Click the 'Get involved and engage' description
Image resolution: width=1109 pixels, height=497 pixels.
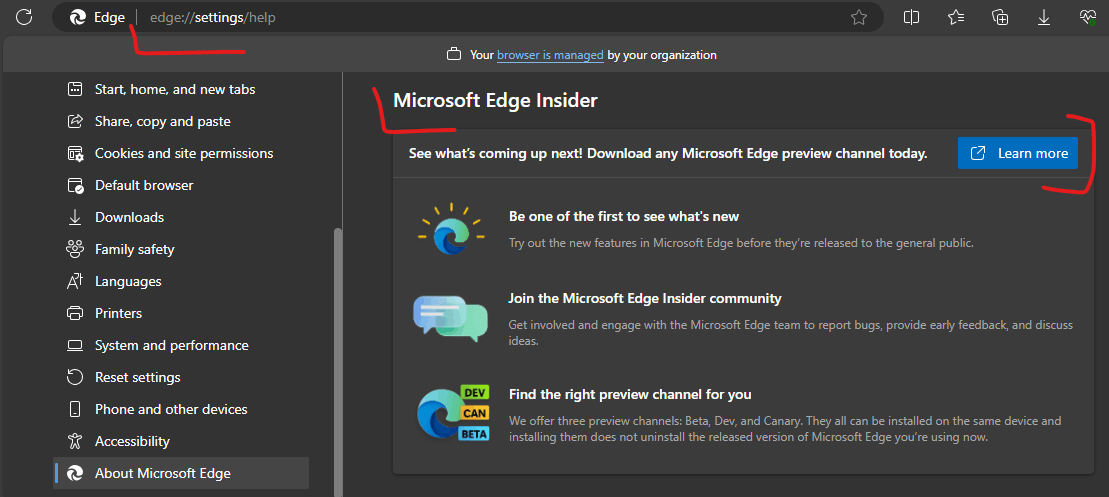point(791,333)
